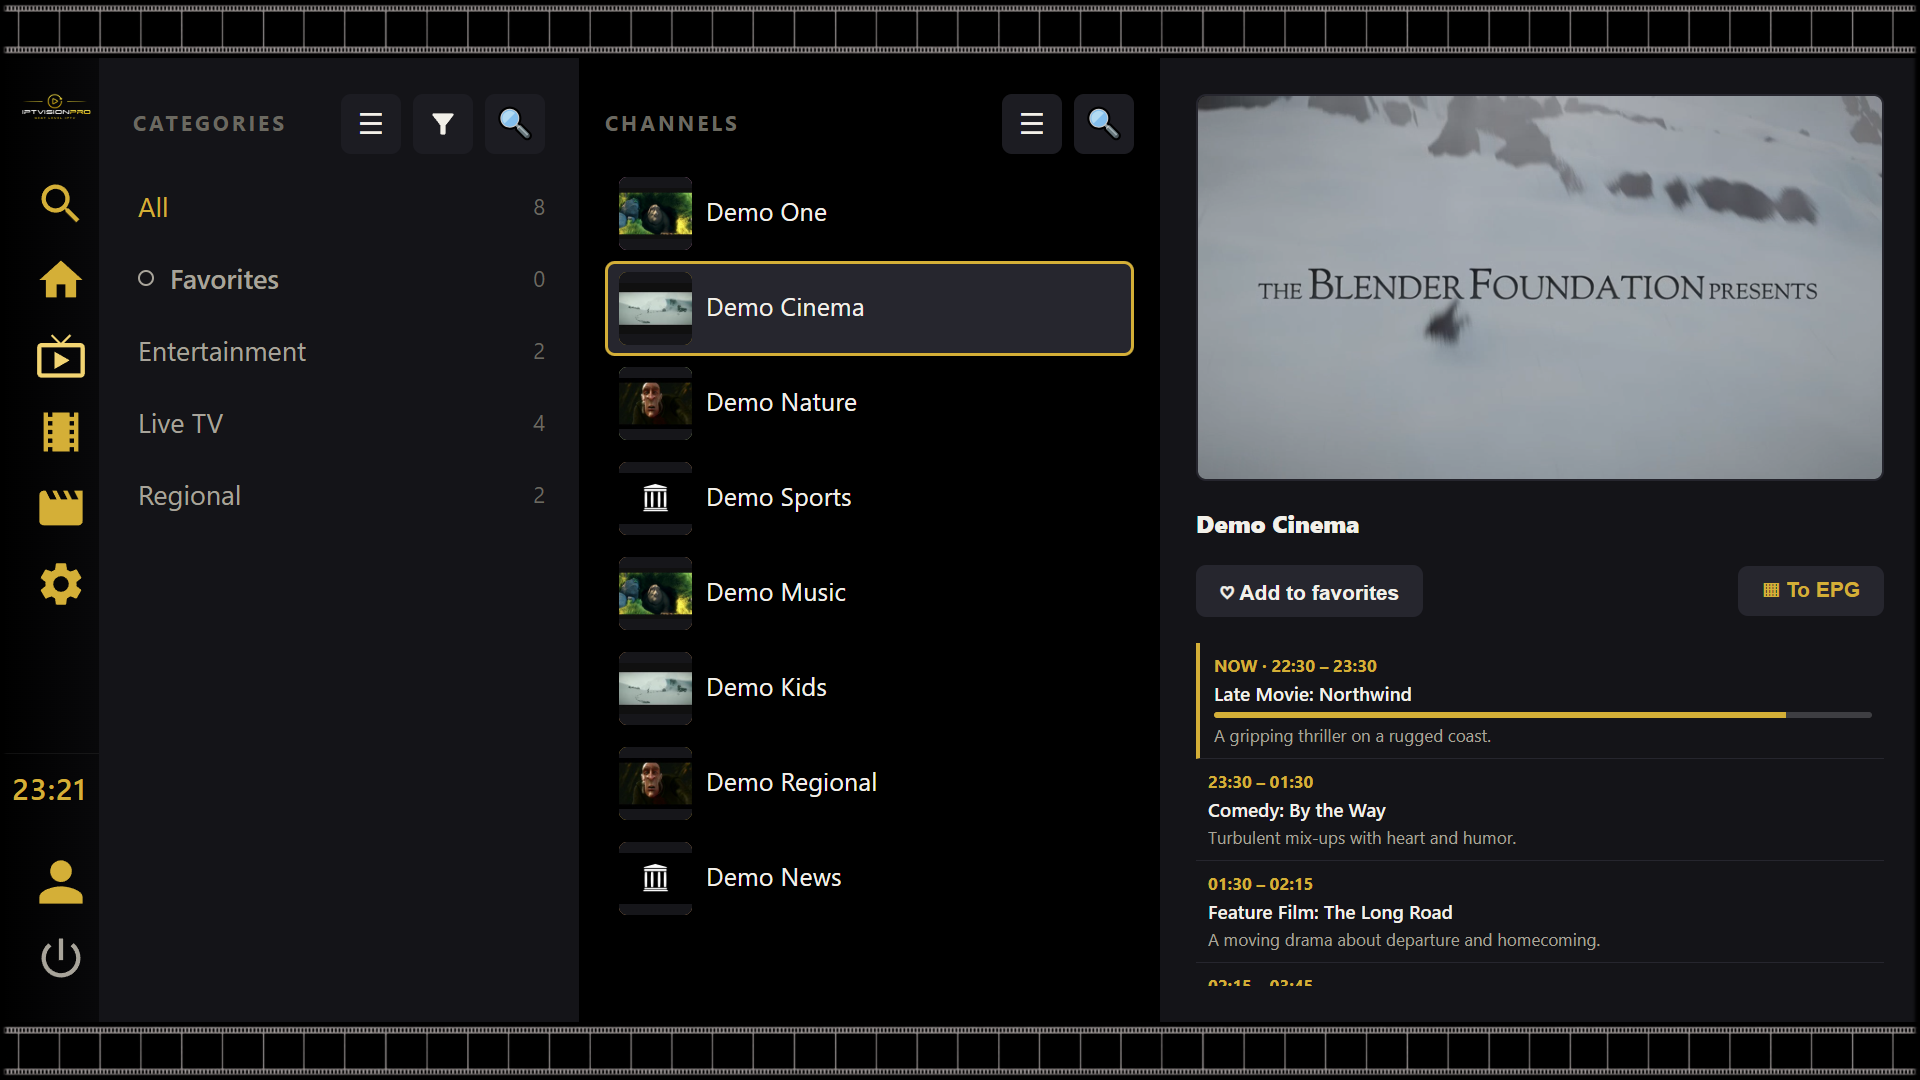Select the Entertainment category

coord(341,352)
